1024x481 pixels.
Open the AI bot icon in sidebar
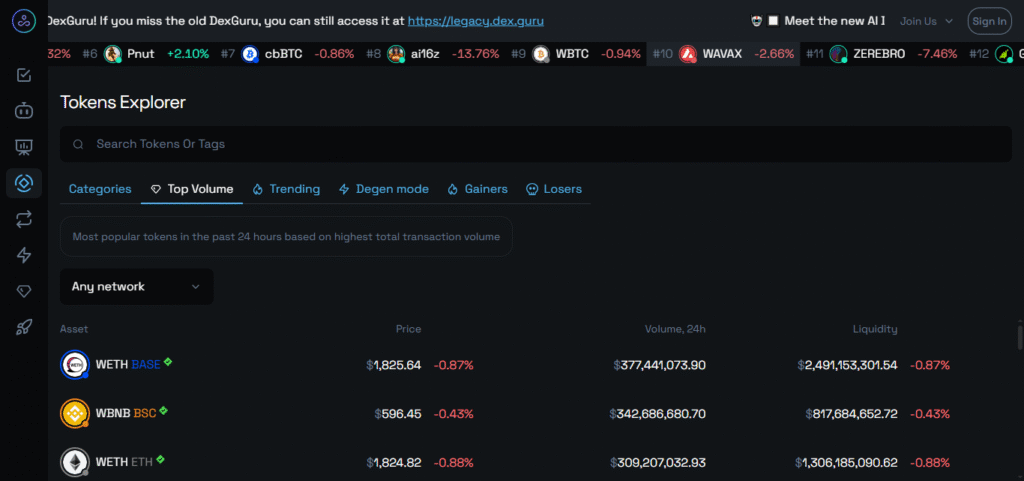point(24,111)
